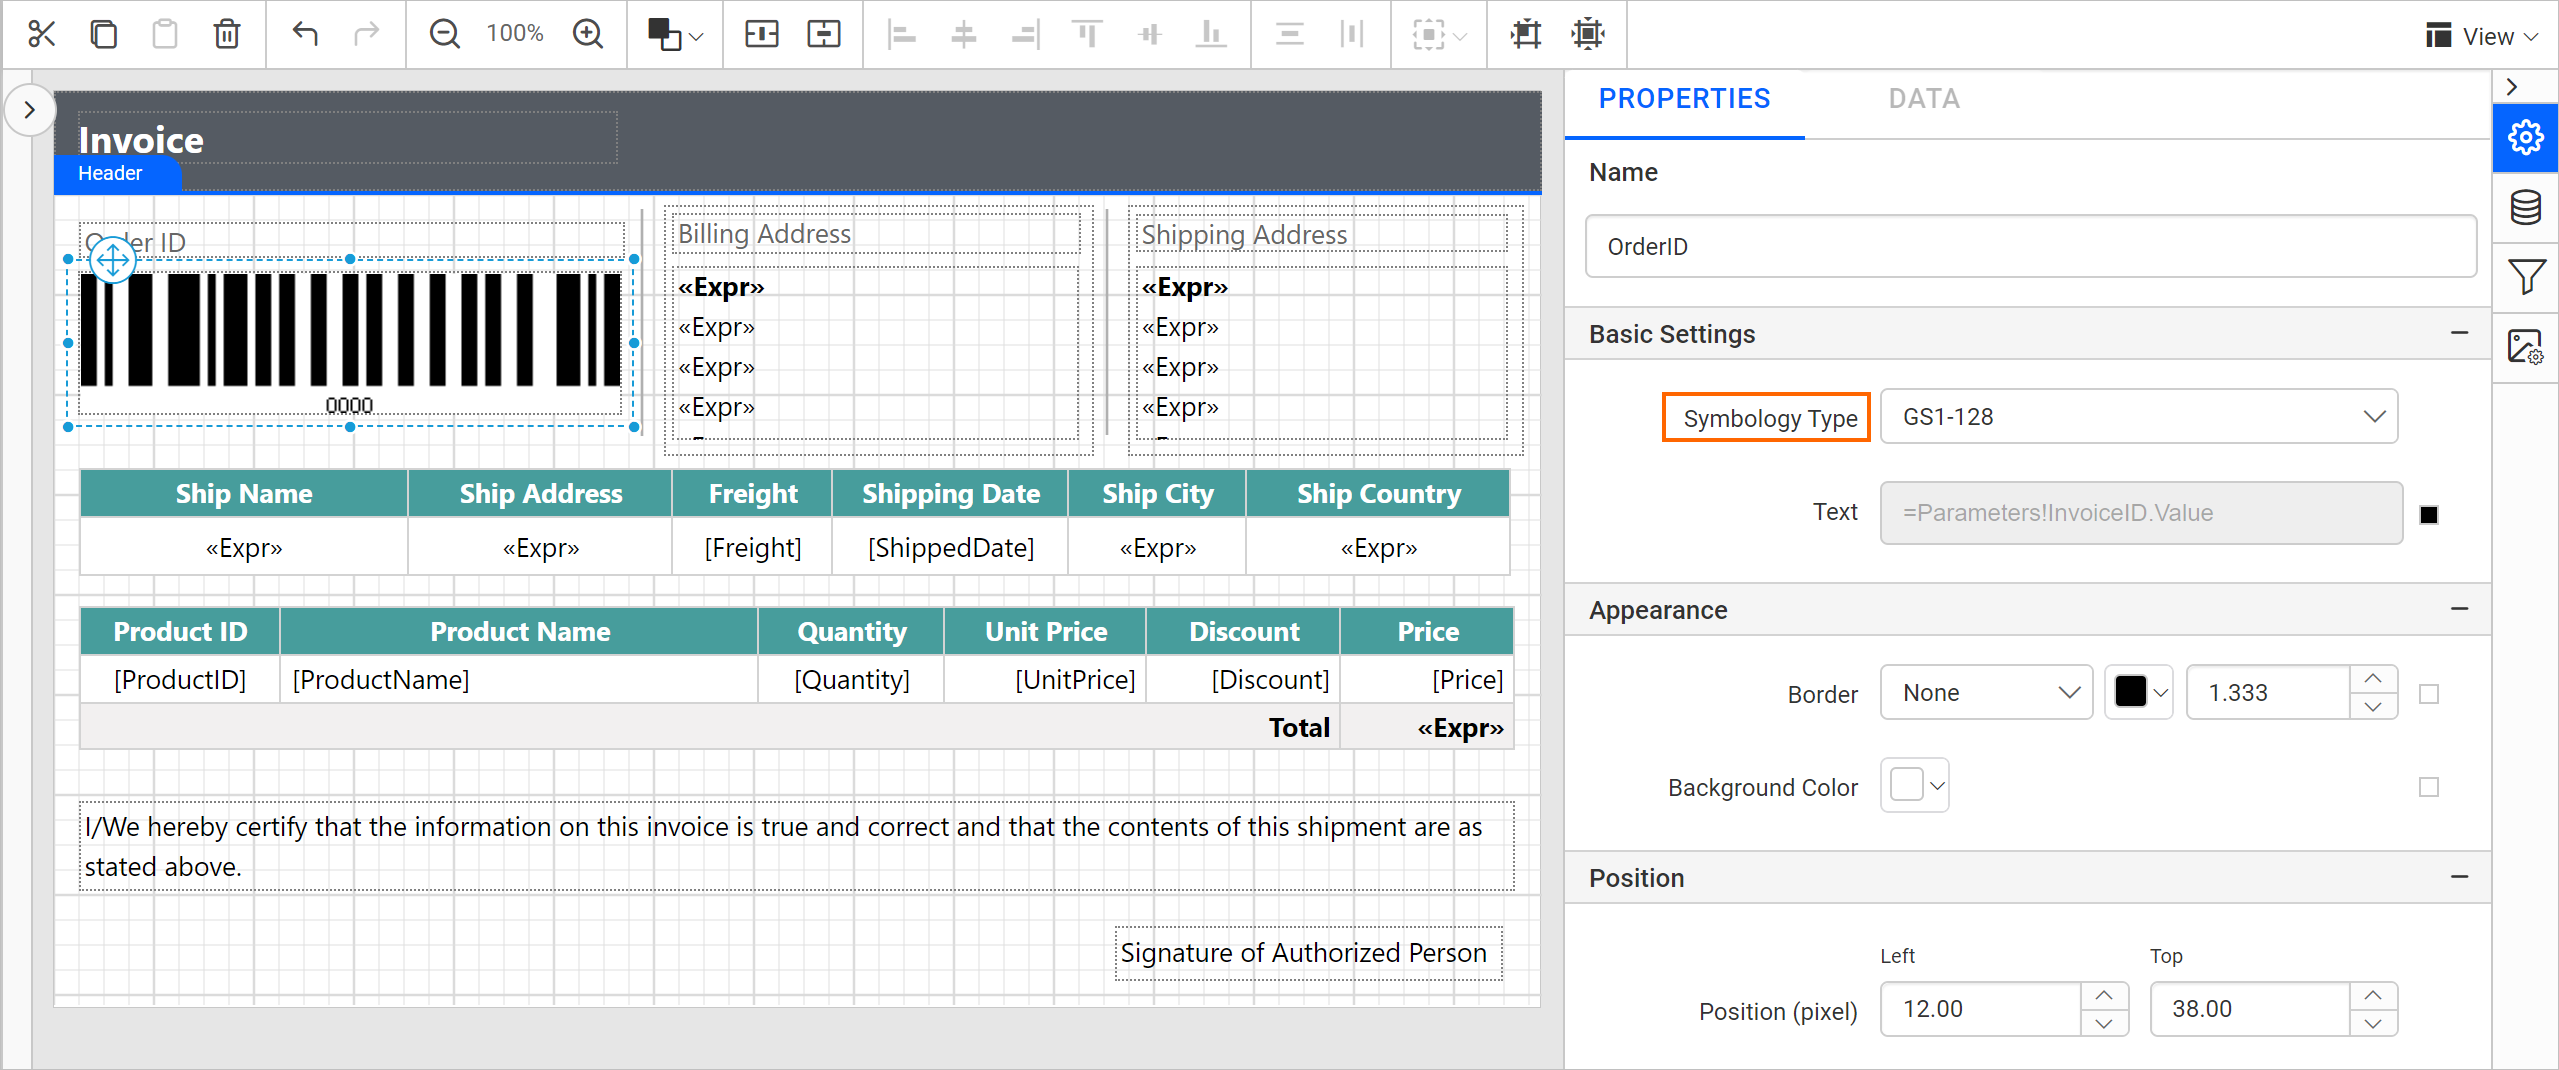Click the move handle on the barcode
This screenshot has width=2559, height=1070.
(x=113, y=260)
